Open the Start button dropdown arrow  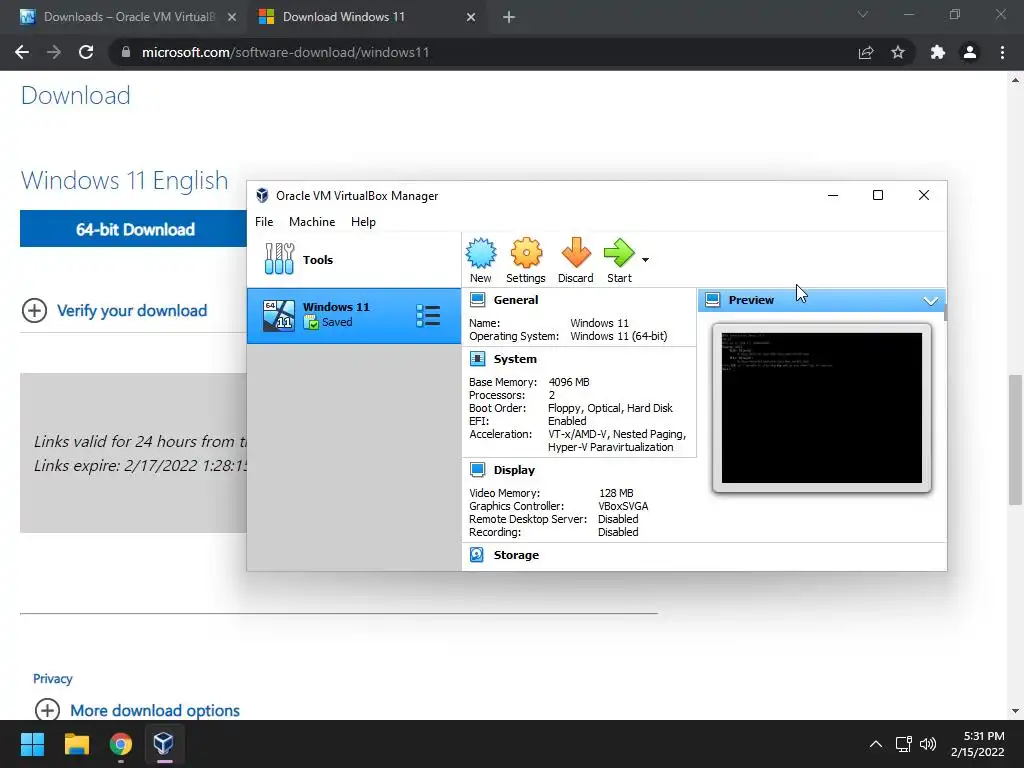coord(645,260)
